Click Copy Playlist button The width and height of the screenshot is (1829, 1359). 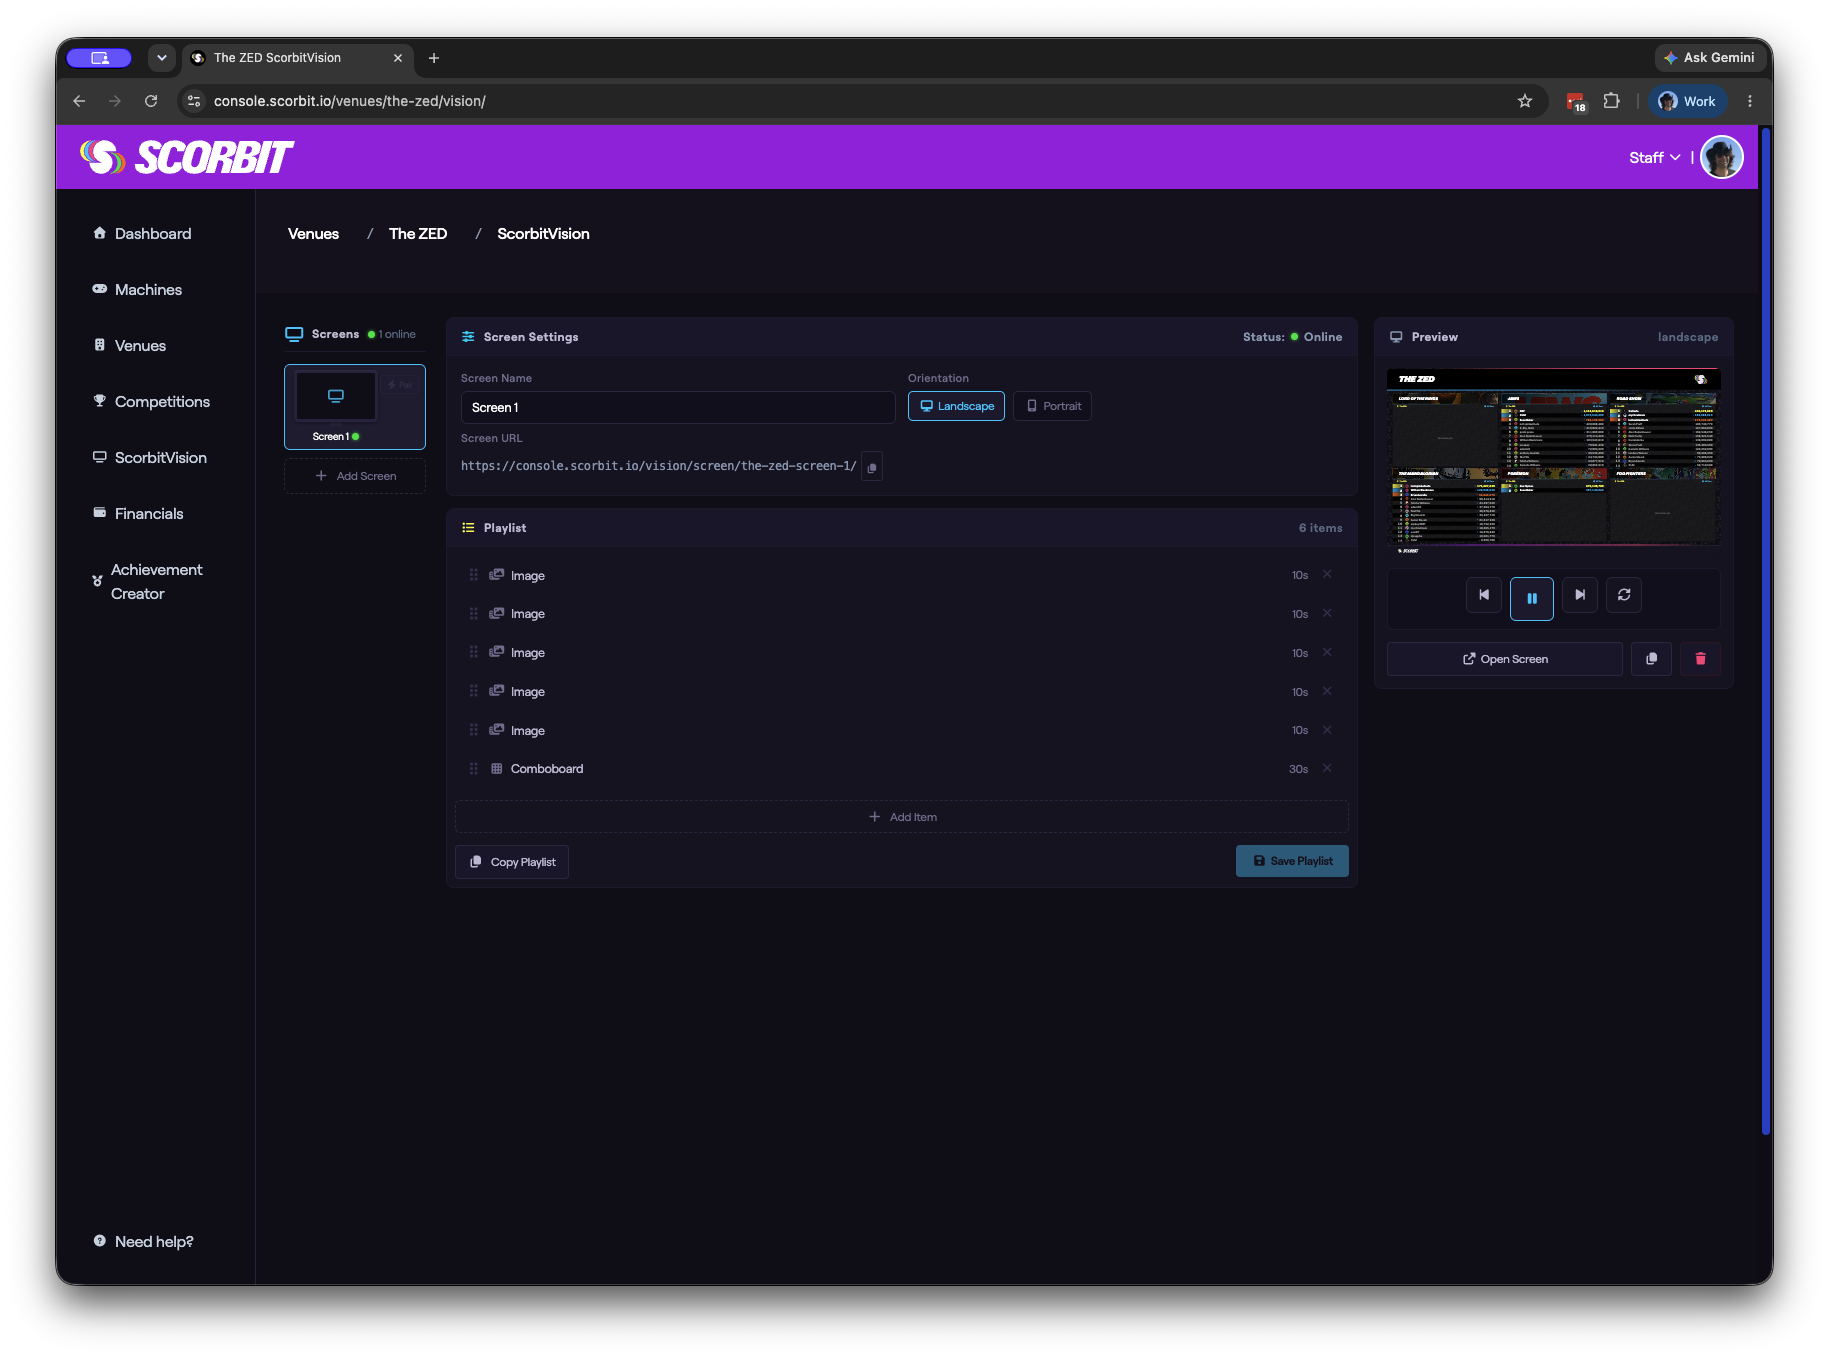tap(512, 862)
